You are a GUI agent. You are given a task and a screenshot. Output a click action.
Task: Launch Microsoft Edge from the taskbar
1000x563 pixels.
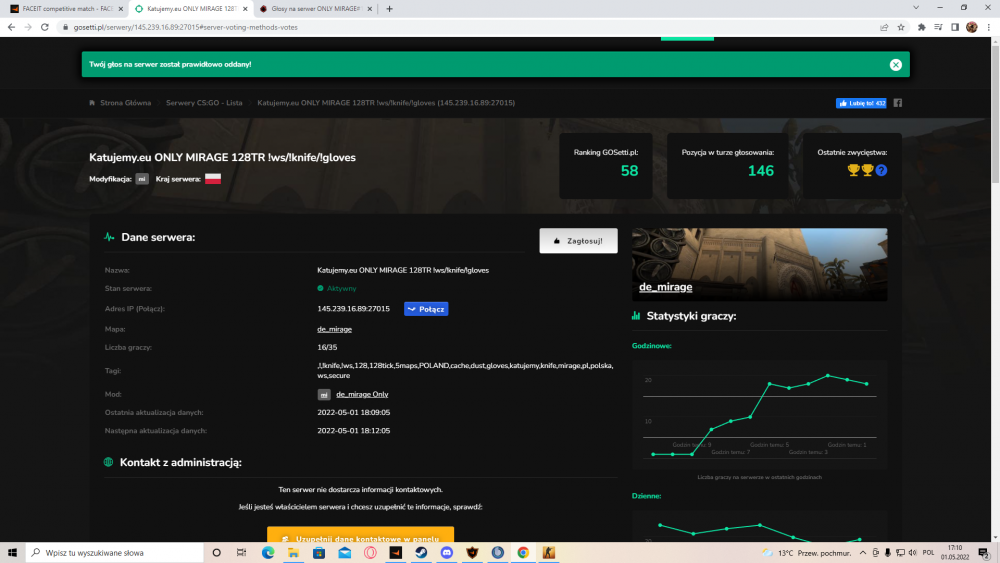[268, 553]
